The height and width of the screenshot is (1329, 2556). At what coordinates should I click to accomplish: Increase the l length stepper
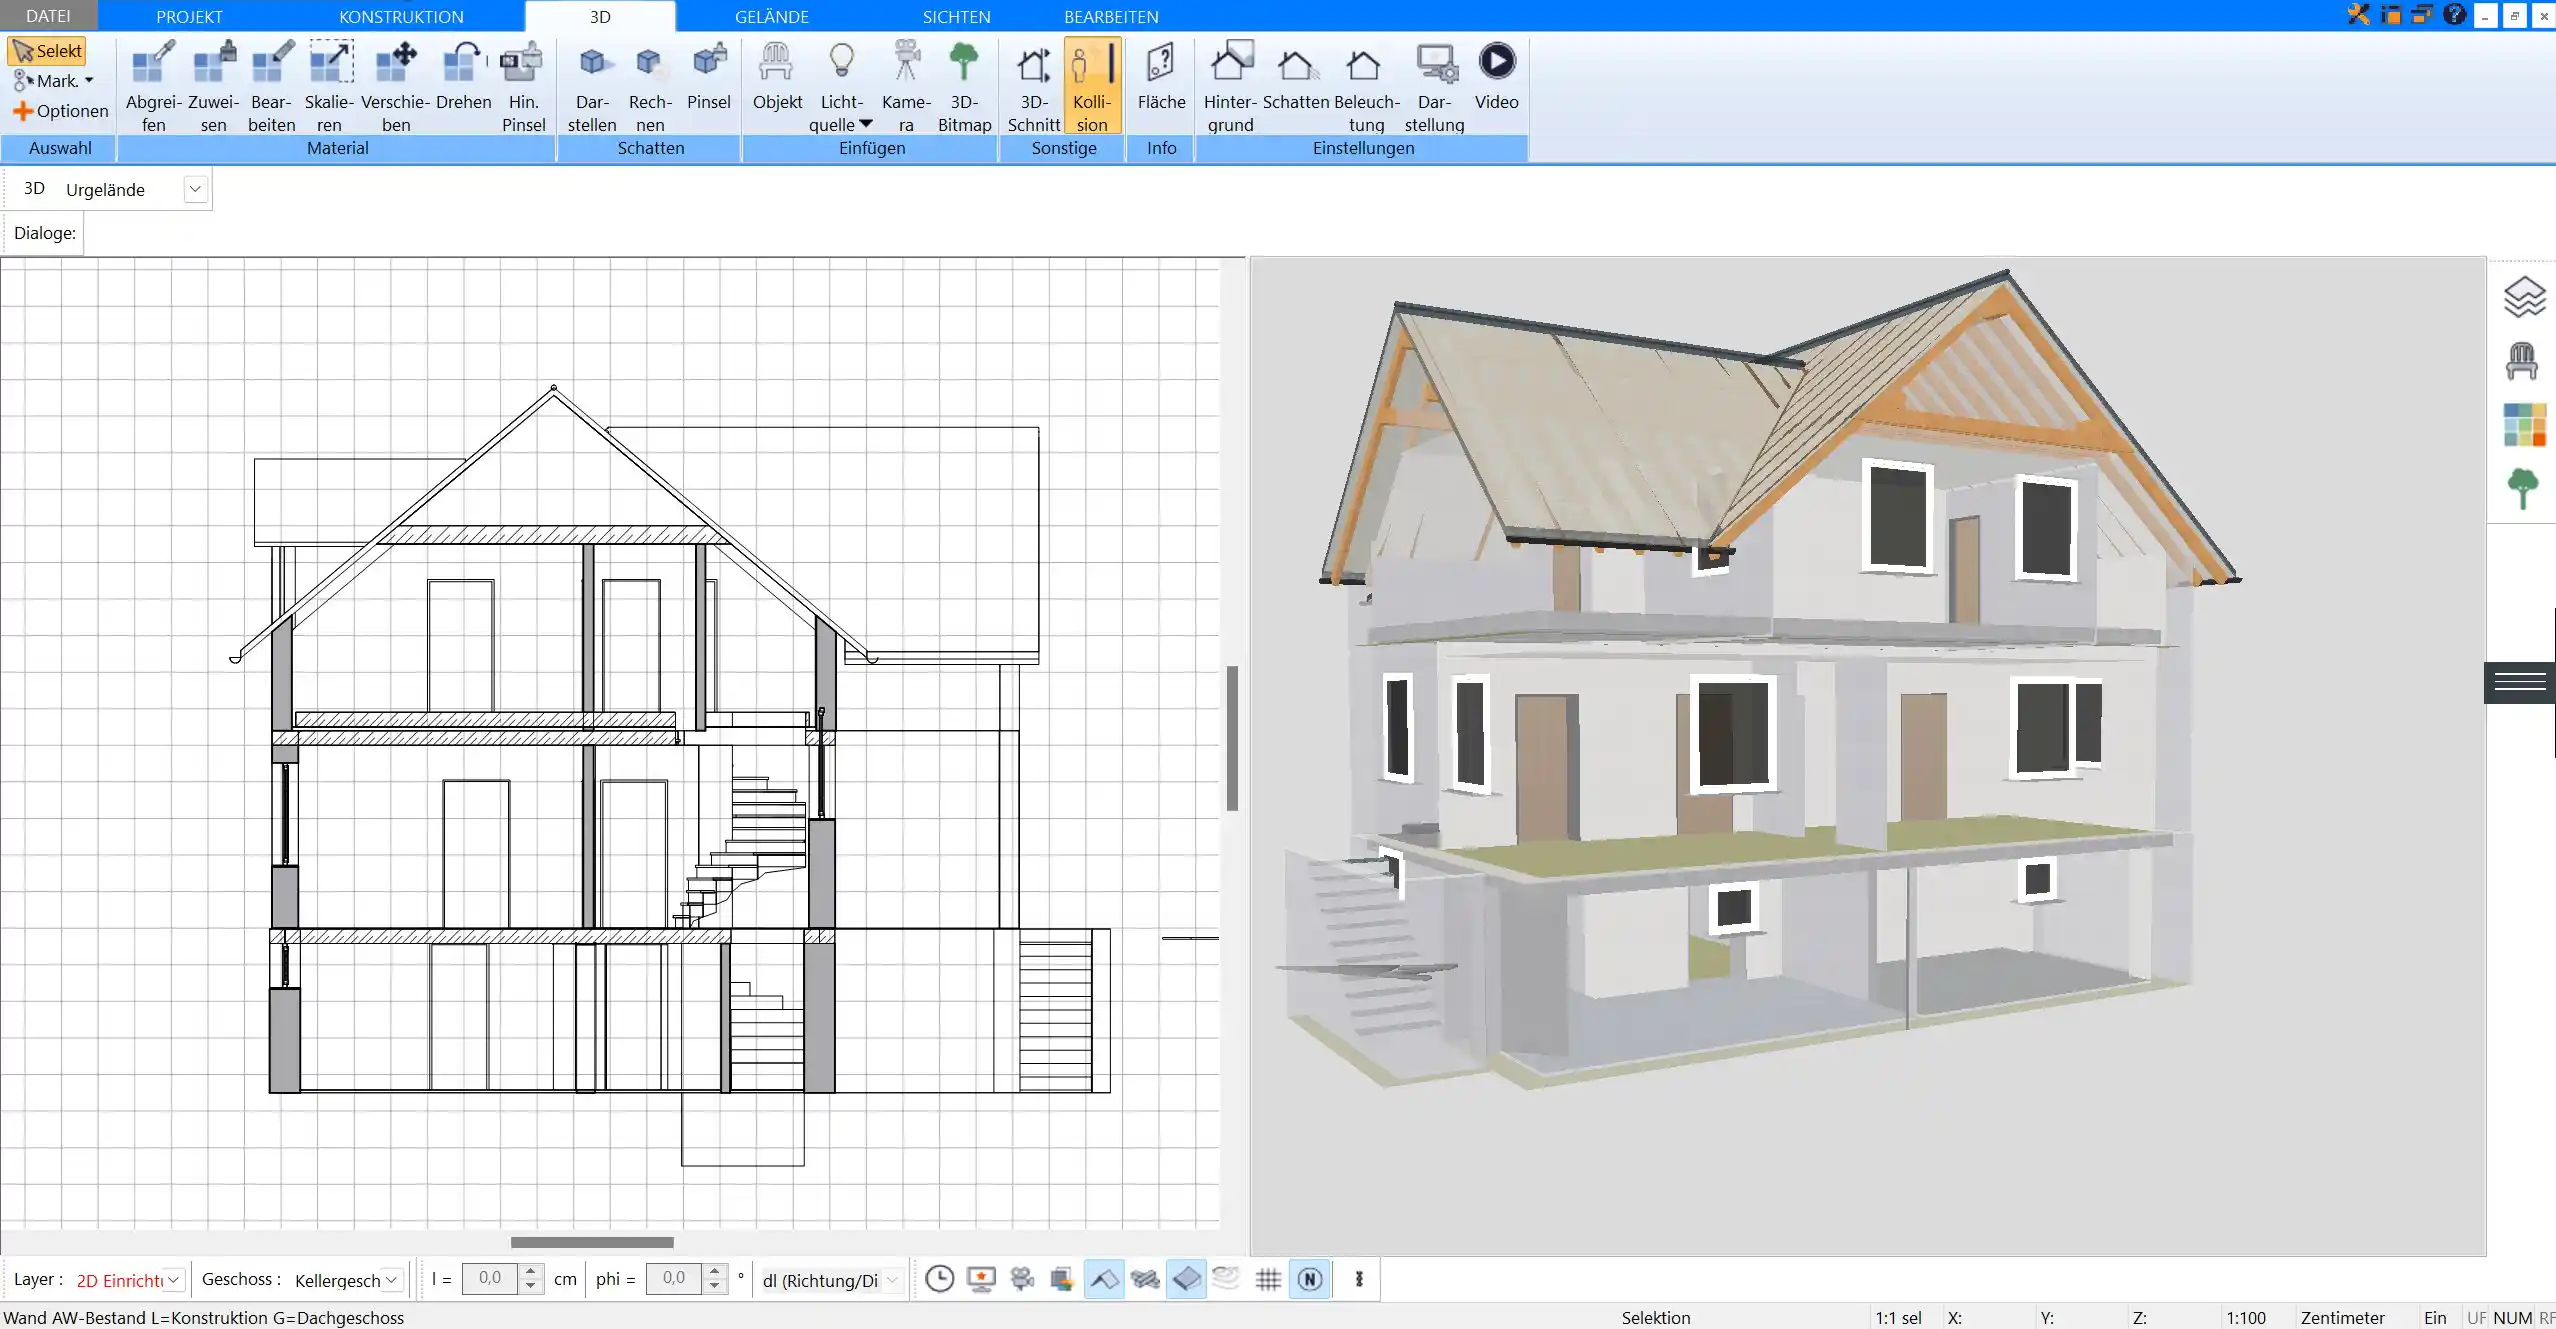click(x=531, y=1272)
